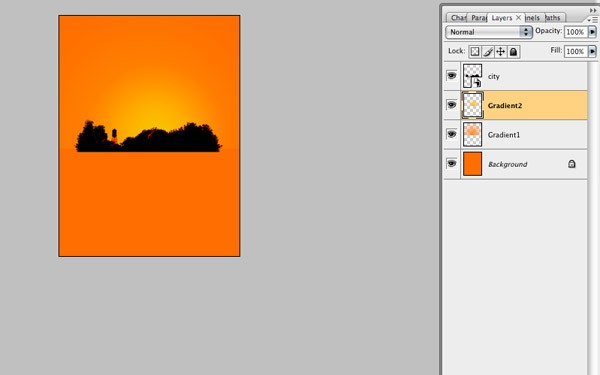The width and height of the screenshot is (600, 375).
Task: Switch to the Character tab
Action: point(457,18)
